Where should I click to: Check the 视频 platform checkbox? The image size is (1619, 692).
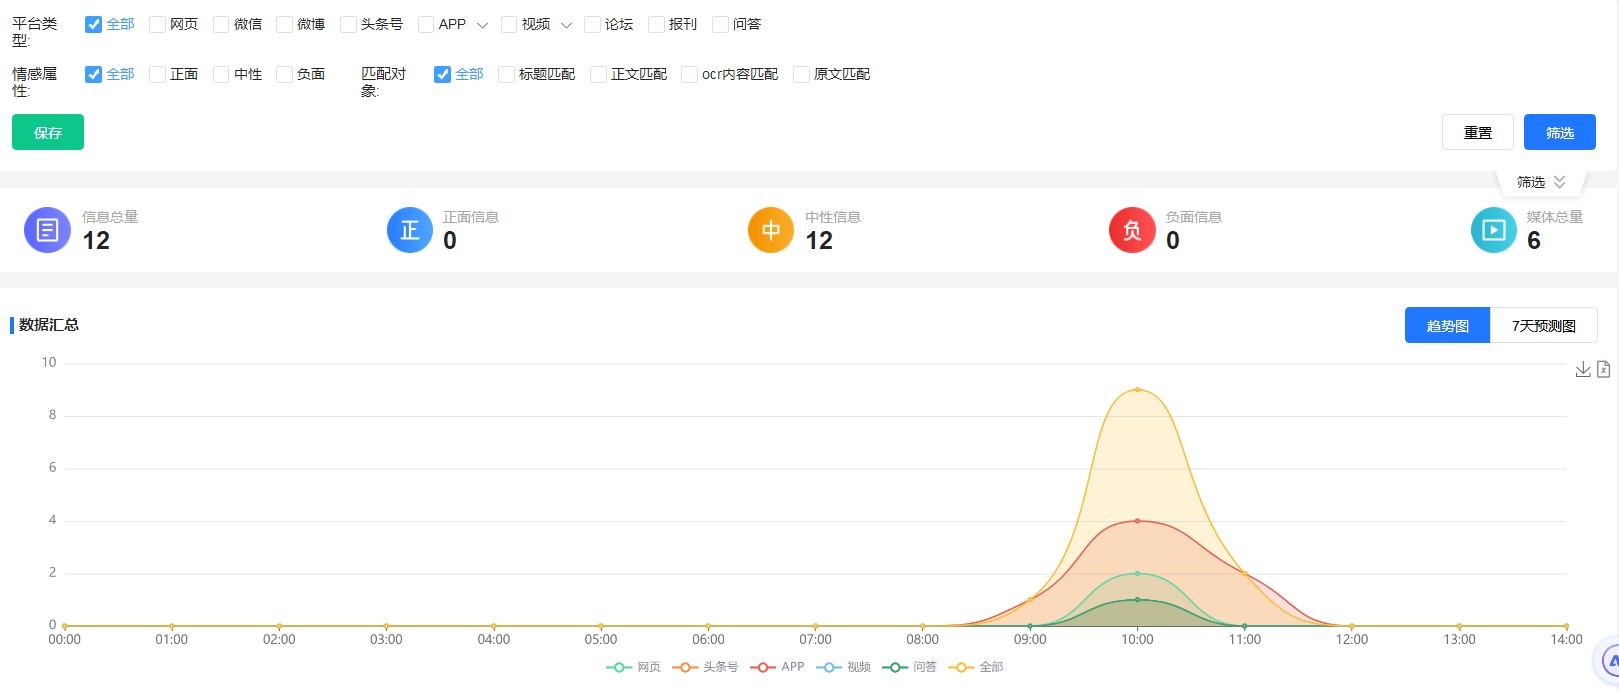[509, 24]
